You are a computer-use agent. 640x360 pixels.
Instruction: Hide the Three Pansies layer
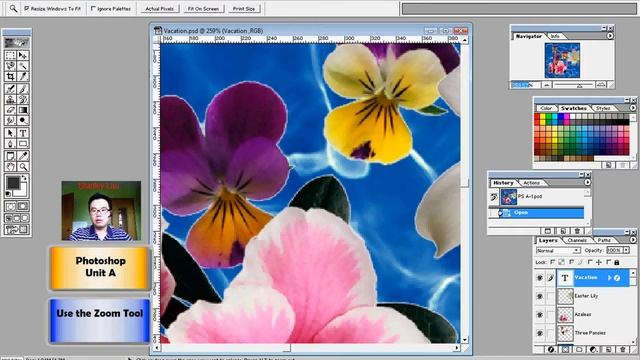coord(540,333)
